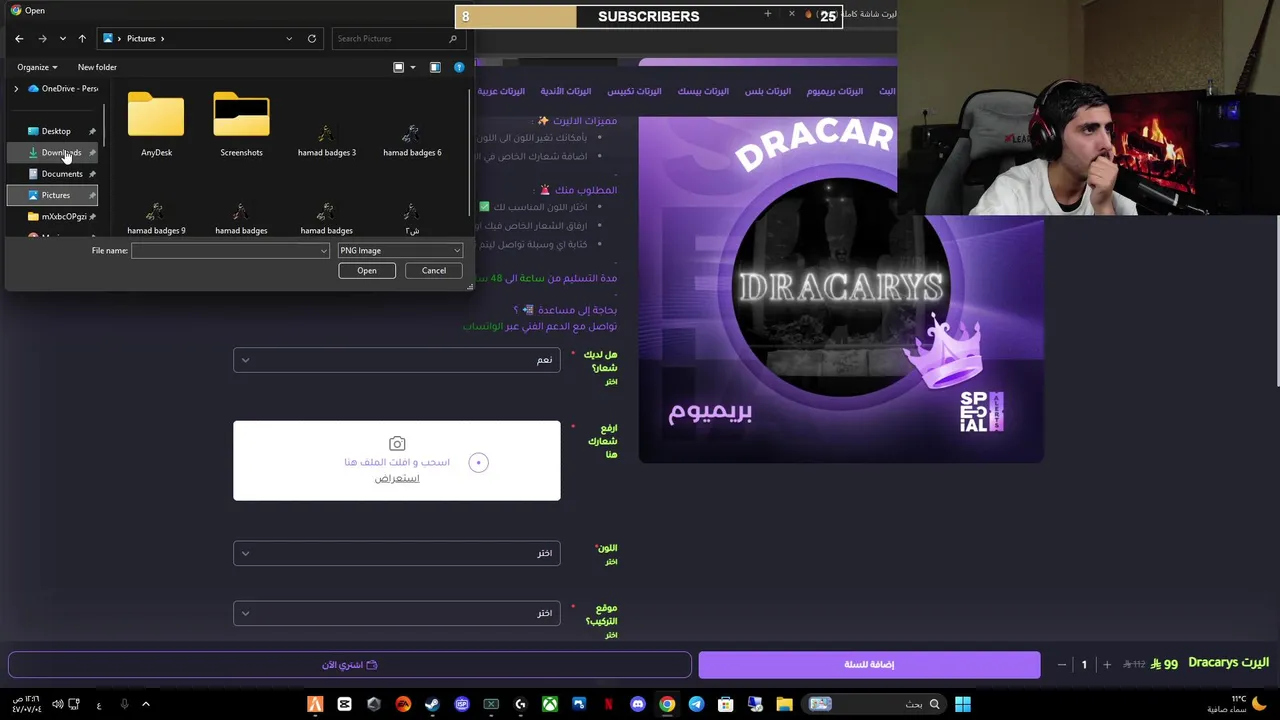Click the forward navigation arrow in the dialog

point(42,39)
